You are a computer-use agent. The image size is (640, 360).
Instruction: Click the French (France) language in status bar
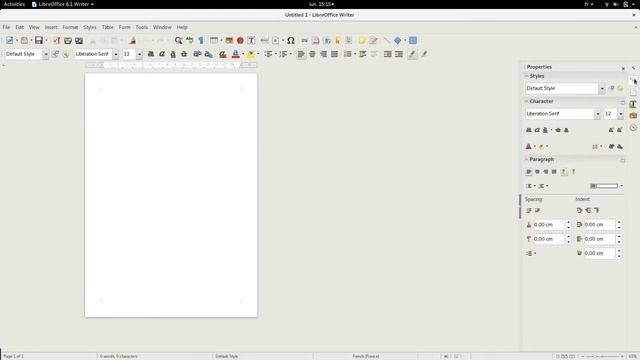(366, 356)
